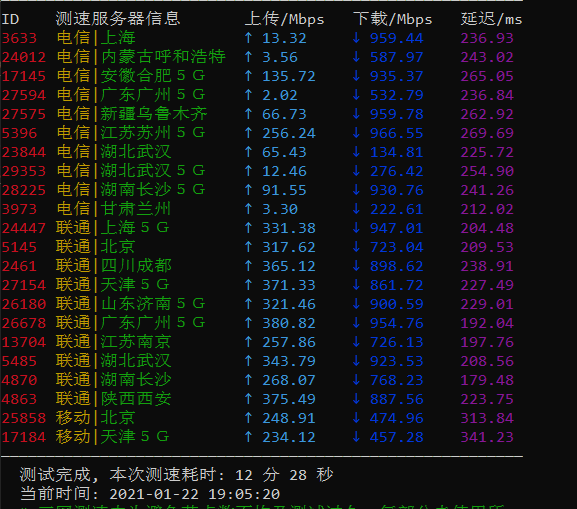This screenshot has height=509, width=577.
Task: Select server ID 2461
Action: [19, 266]
